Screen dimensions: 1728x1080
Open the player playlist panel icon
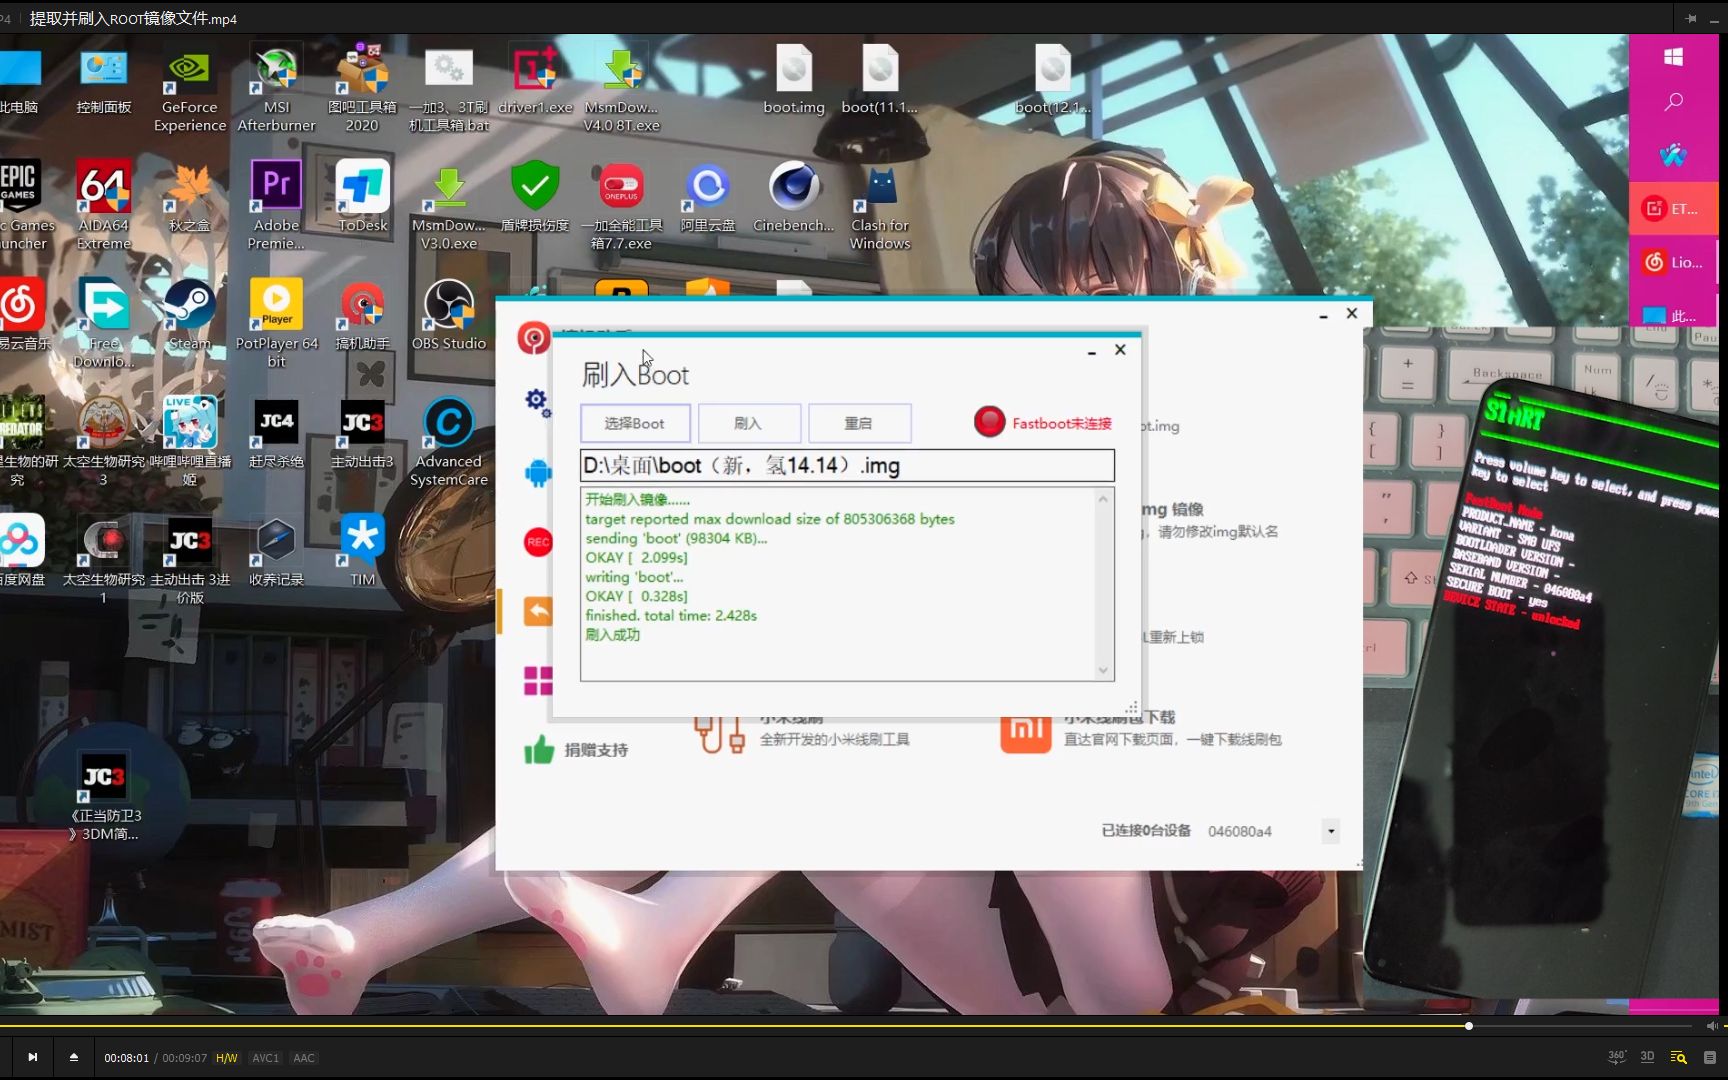click(x=1710, y=1057)
